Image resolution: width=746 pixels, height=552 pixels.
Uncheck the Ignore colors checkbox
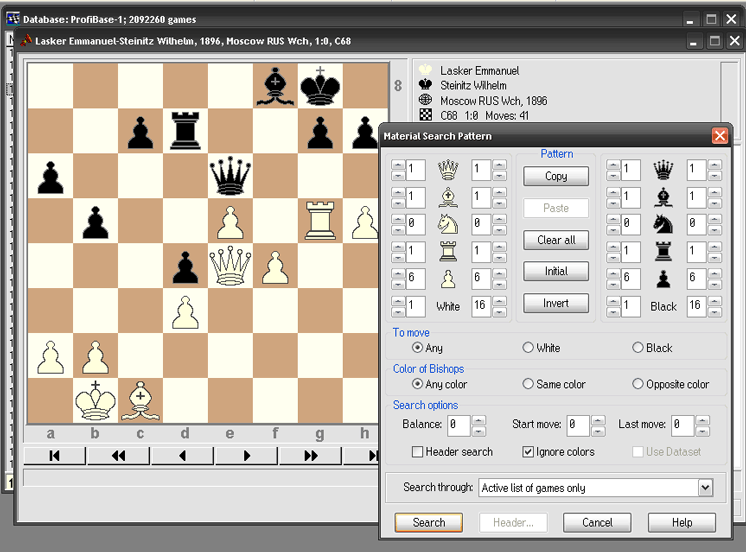(x=528, y=452)
